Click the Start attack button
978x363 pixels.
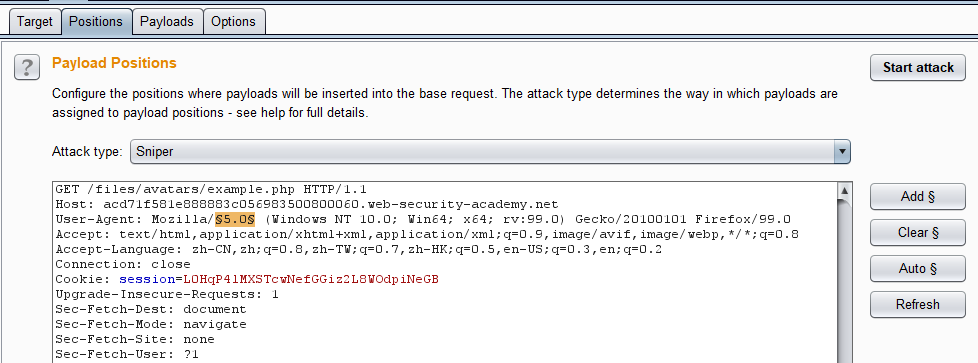pyautogui.click(x=918, y=67)
